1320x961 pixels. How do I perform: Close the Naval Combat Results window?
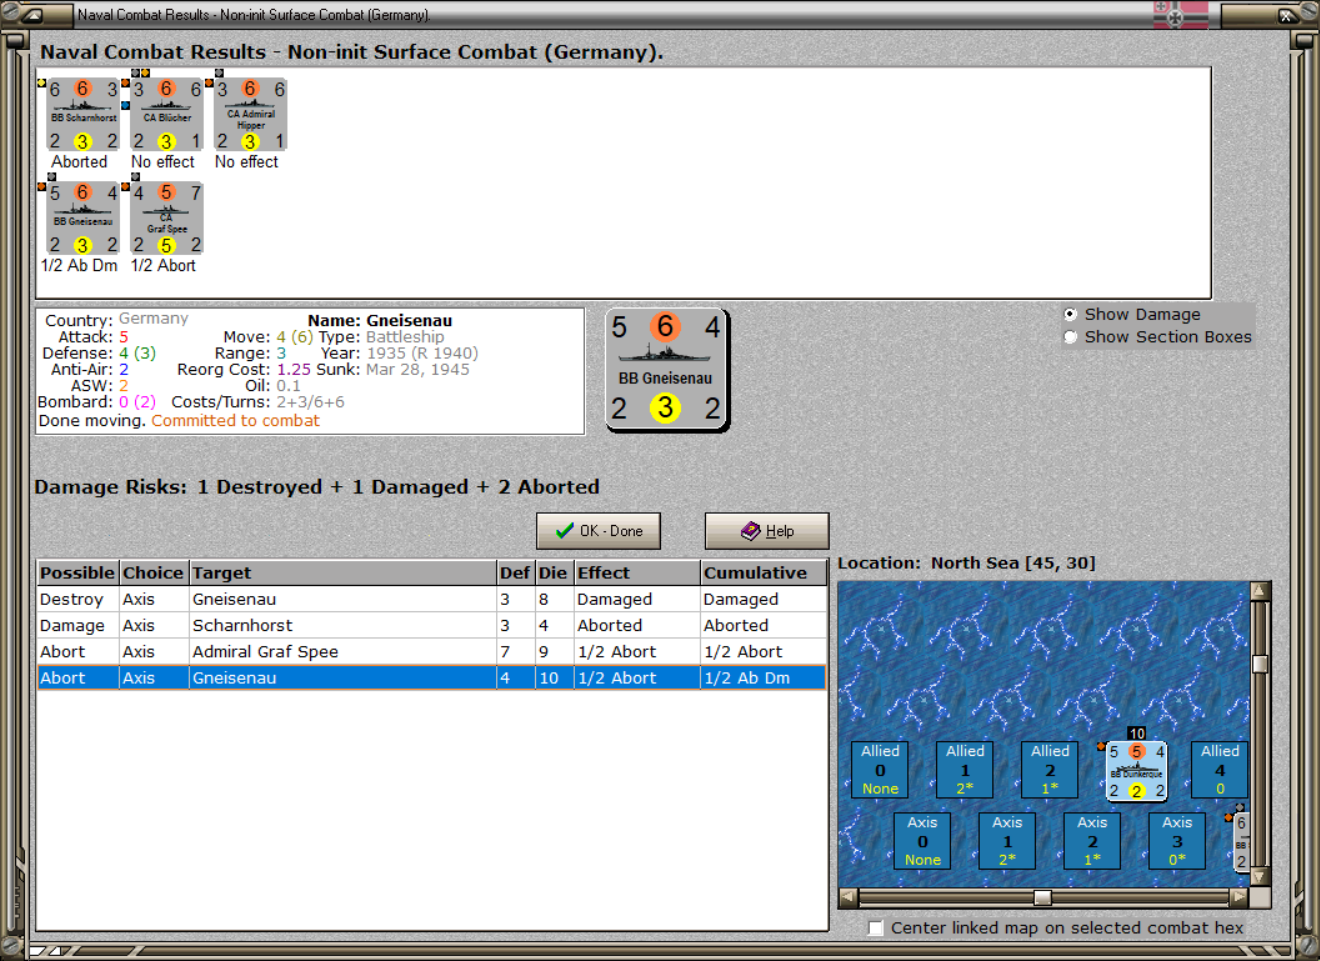coord(1287,15)
